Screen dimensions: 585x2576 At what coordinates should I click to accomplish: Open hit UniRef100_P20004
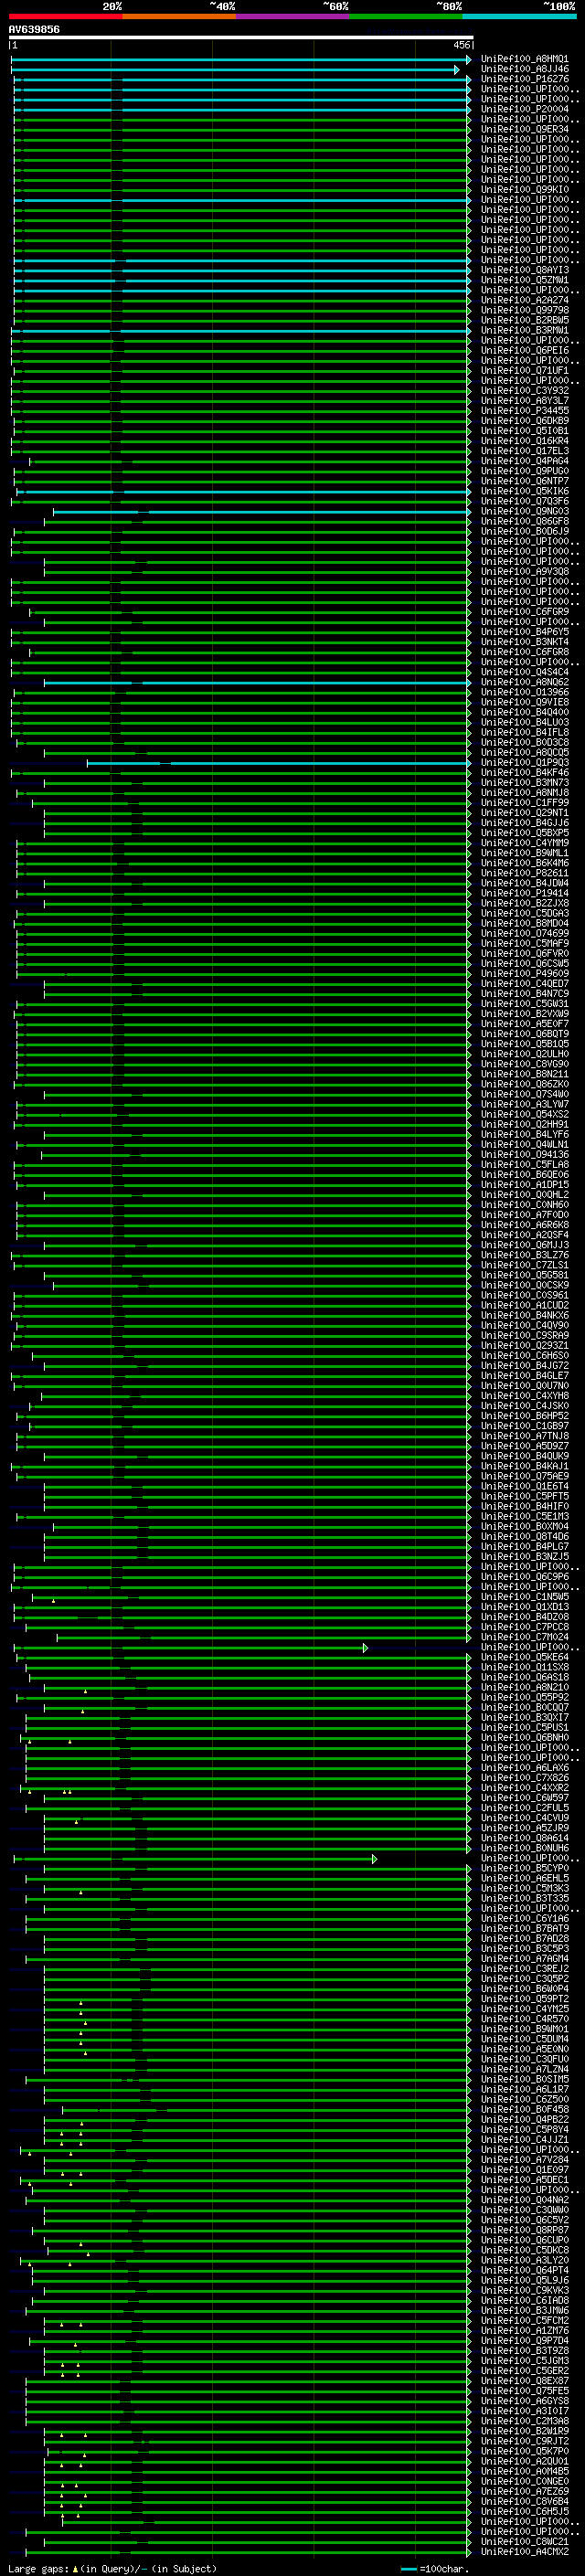[524, 109]
